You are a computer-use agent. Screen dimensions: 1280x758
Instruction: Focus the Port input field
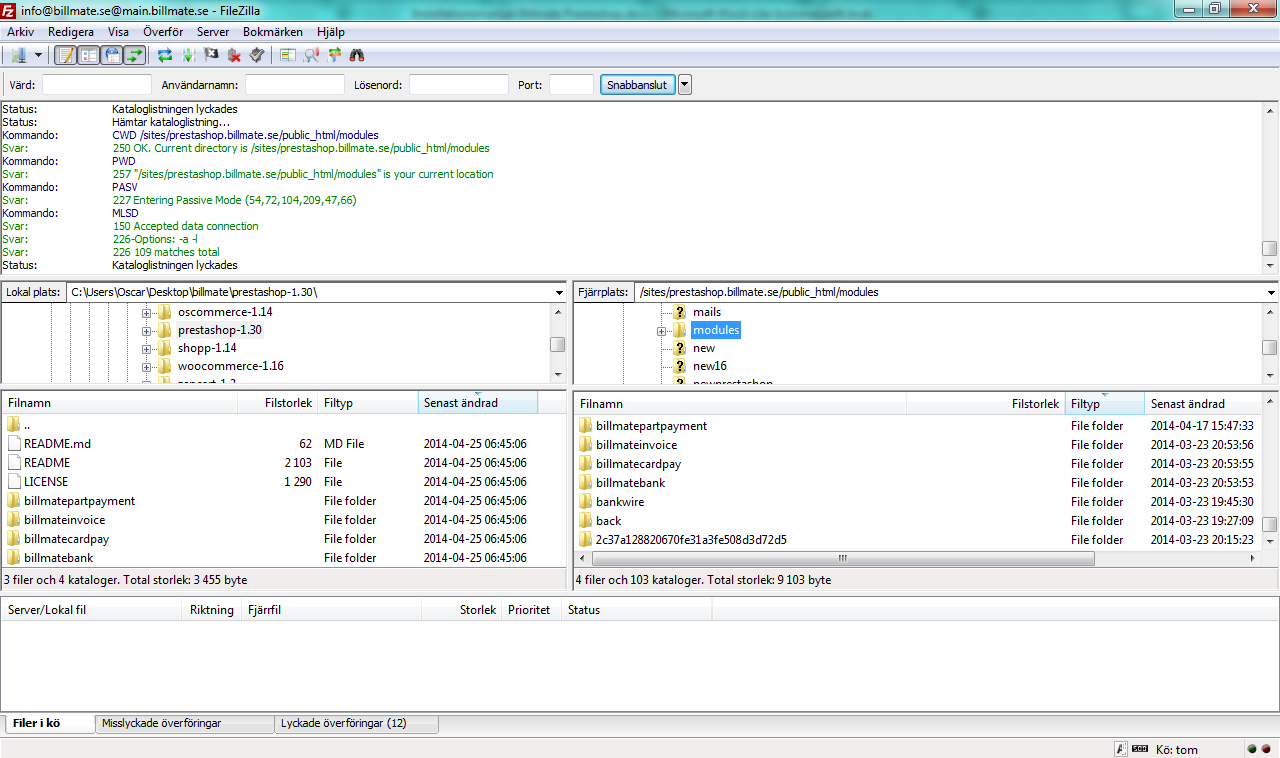point(572,85)
